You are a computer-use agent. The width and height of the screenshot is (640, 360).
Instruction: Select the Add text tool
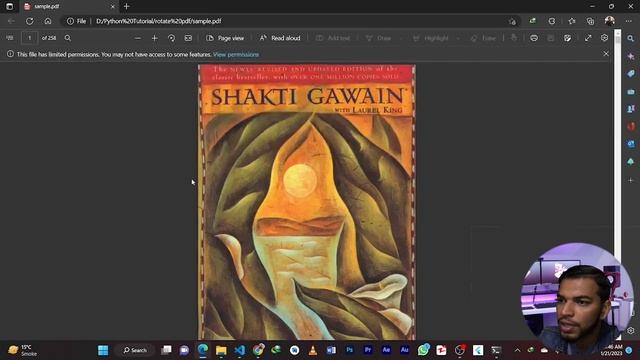[x=333, y=38]
